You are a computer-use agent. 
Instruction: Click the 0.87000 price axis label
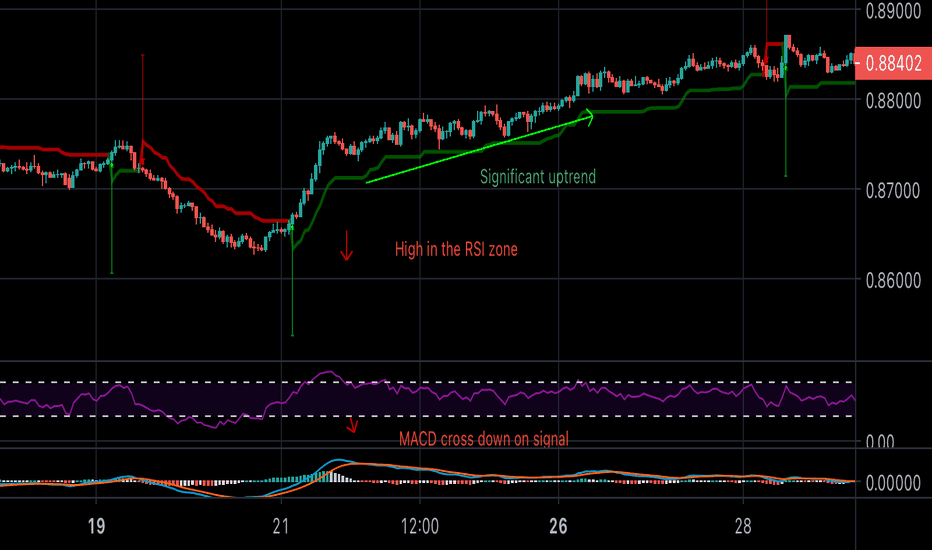[893, 190]
